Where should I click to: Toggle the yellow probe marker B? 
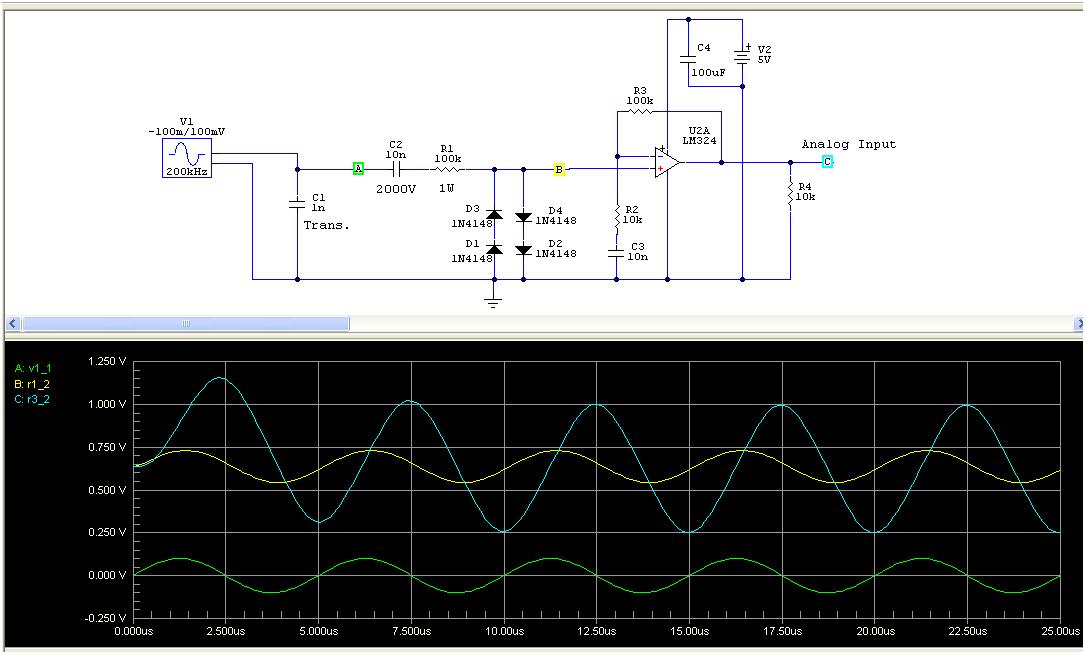(x=559, y=169)
